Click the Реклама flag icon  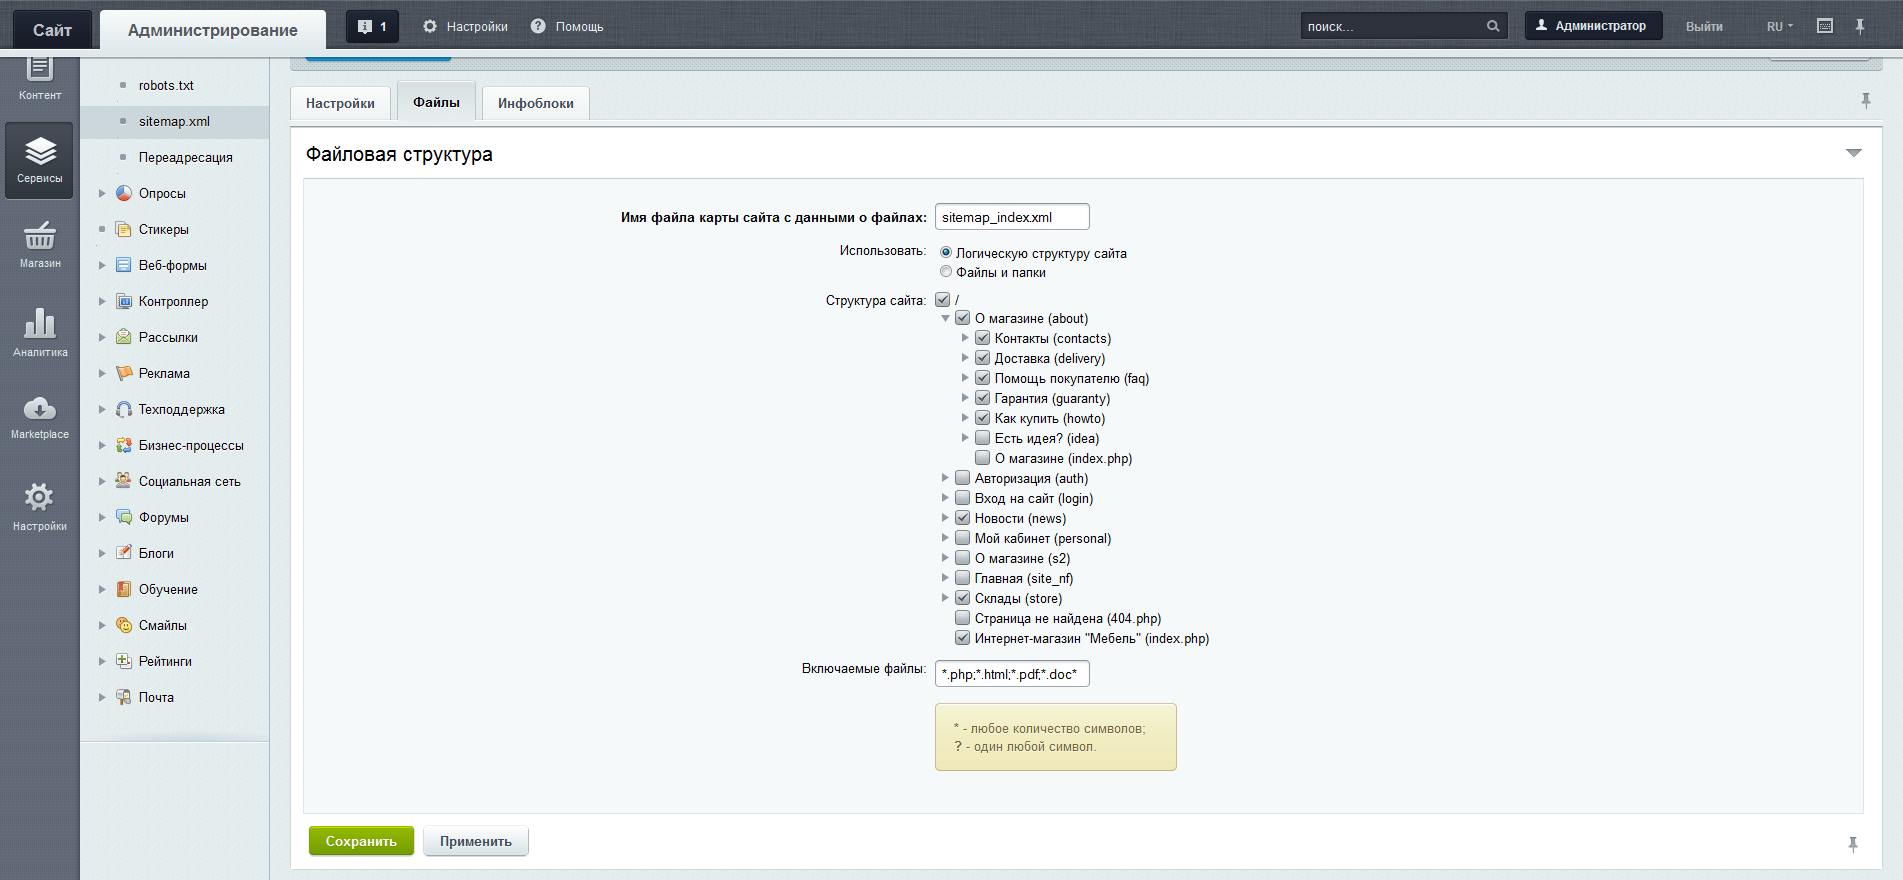click(124, 373)
